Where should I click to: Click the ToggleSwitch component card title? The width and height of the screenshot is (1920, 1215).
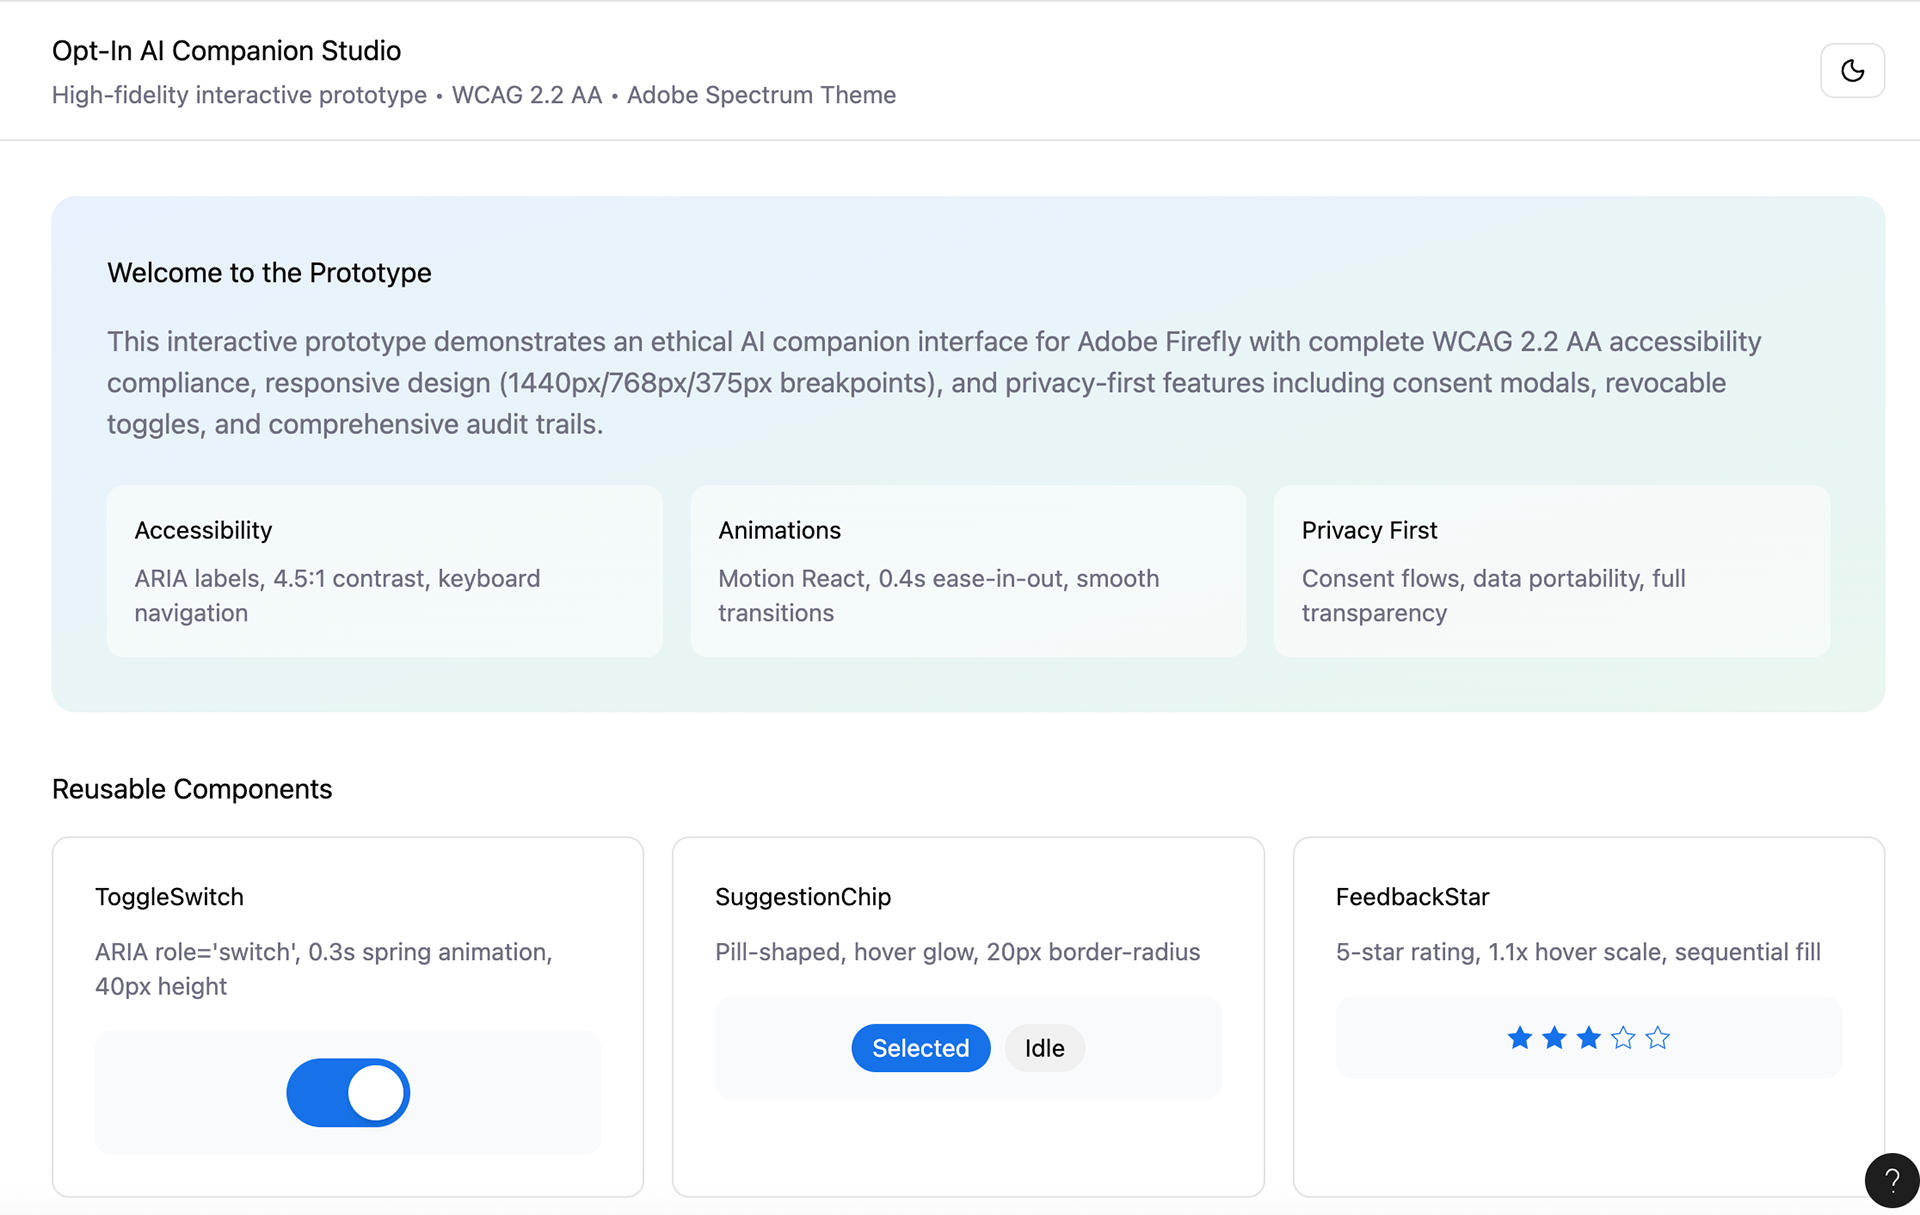[x=169, y=897]
